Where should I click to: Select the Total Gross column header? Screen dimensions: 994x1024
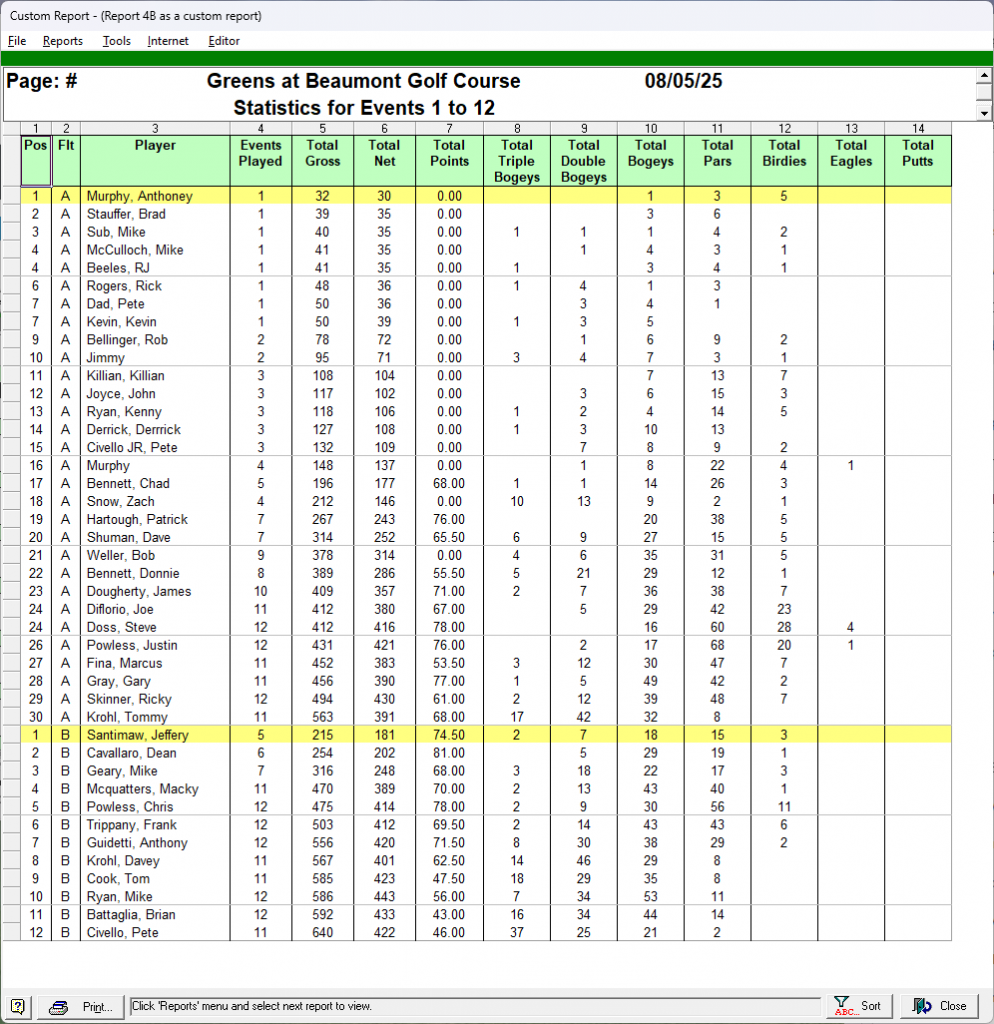click(x=322, y=153)
